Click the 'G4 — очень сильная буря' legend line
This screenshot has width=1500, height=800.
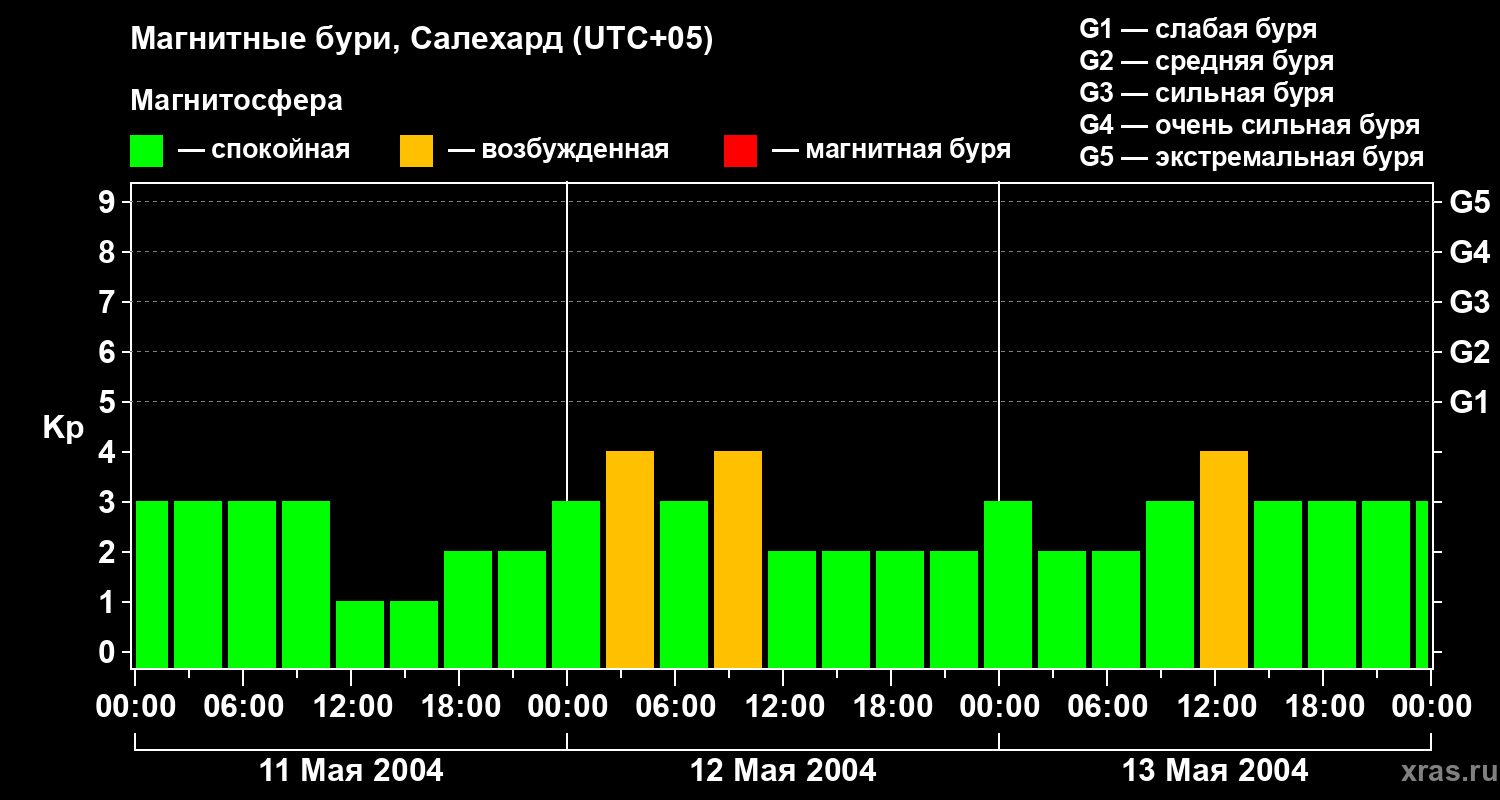1249,125
